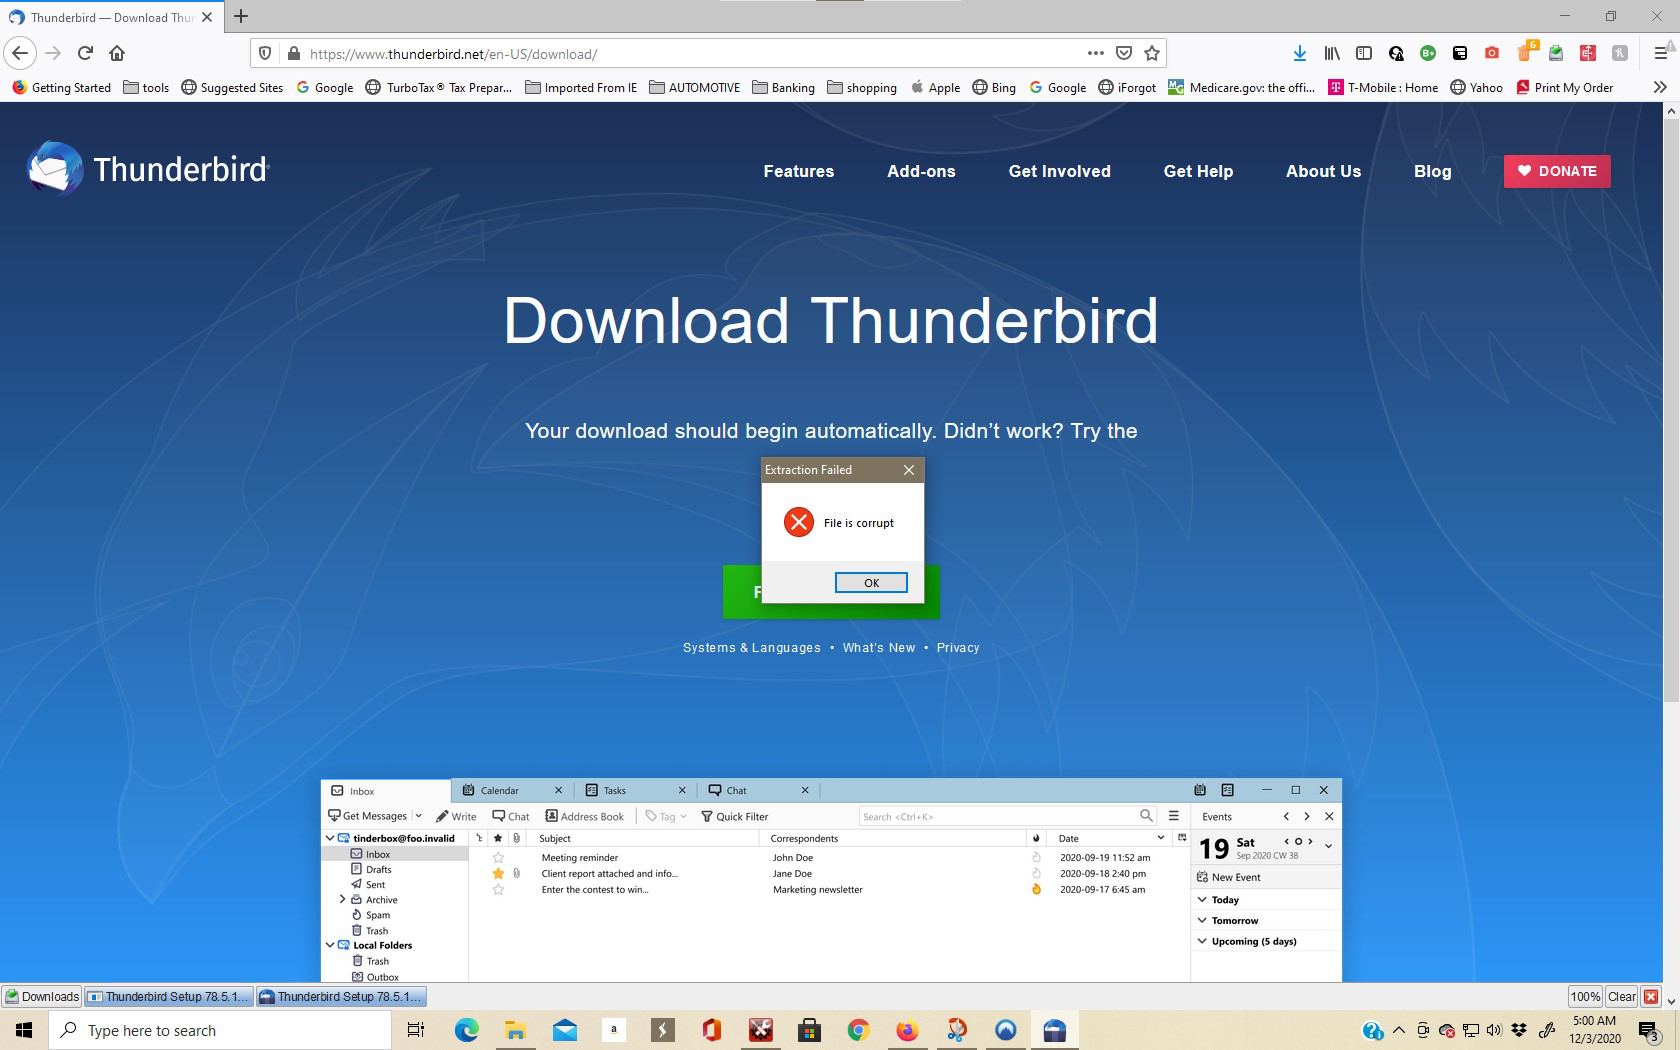The image size is (1680, 1050).
Task: Click the red DONATE button
Action: (x=1556, y=171)
